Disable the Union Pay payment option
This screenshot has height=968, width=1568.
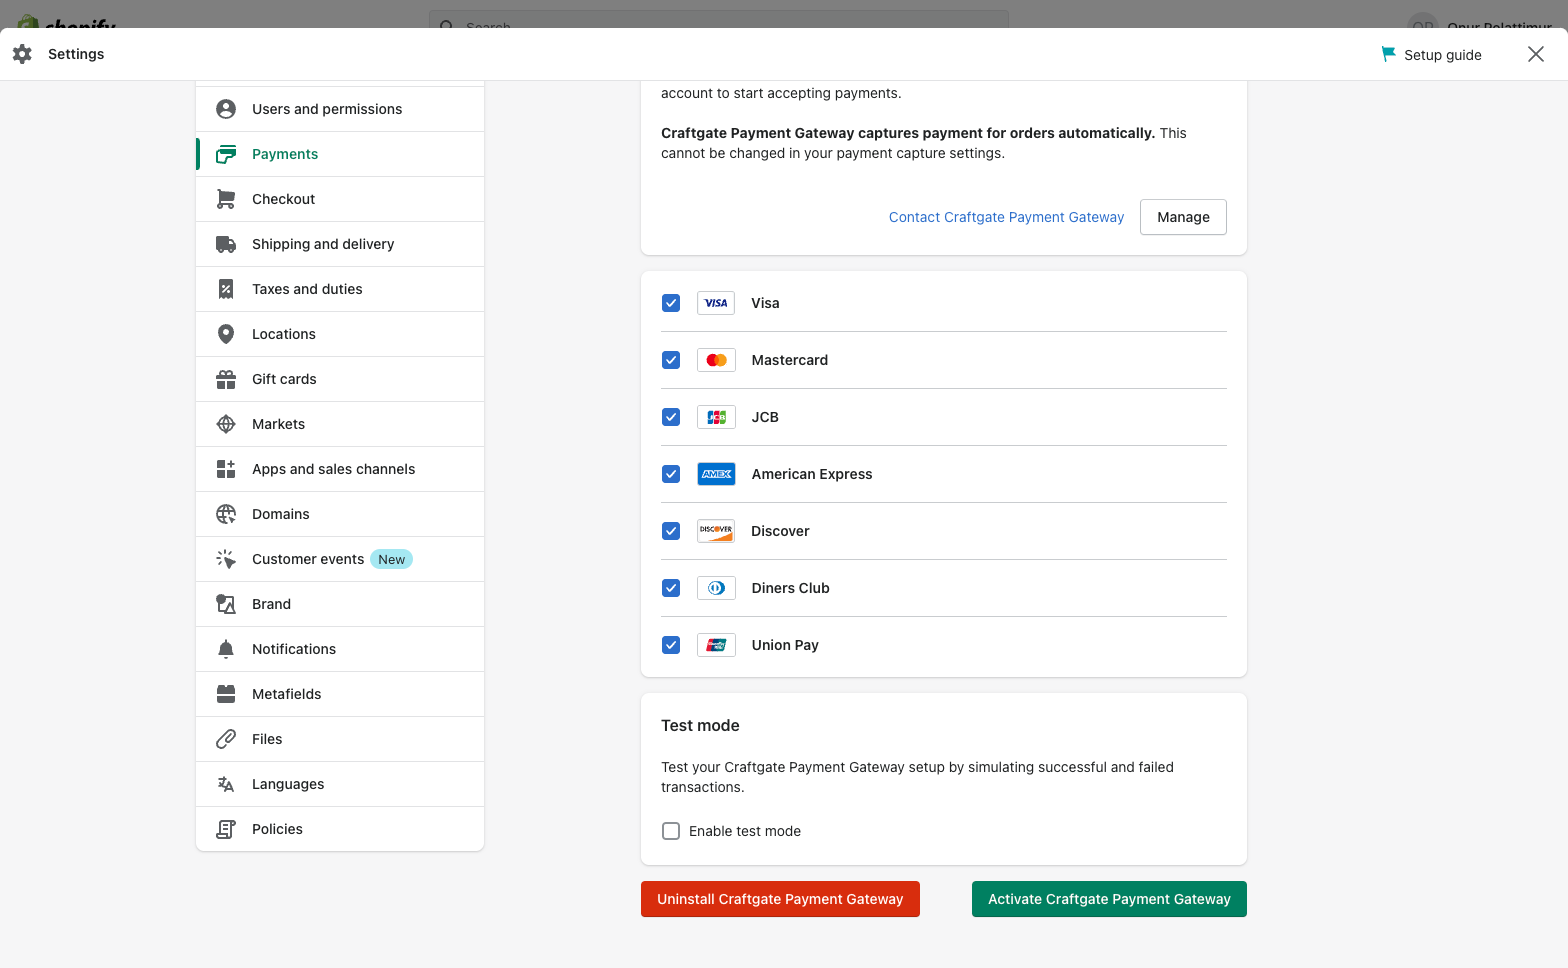[x=671, y=645]
